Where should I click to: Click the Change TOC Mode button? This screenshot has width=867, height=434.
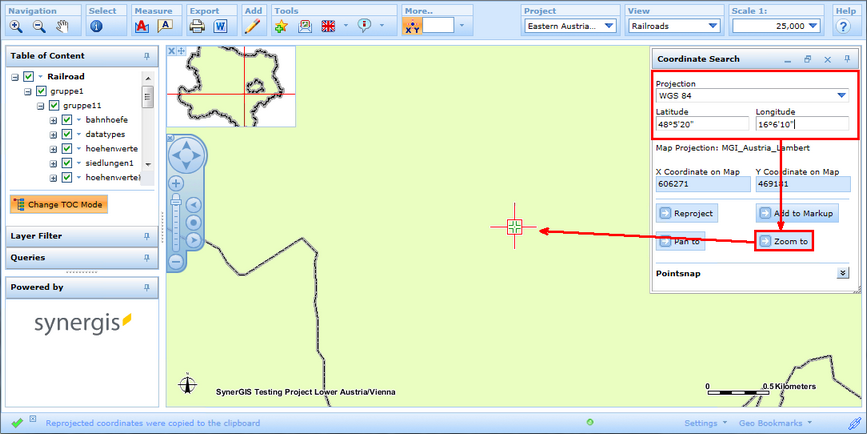point(59,205)
